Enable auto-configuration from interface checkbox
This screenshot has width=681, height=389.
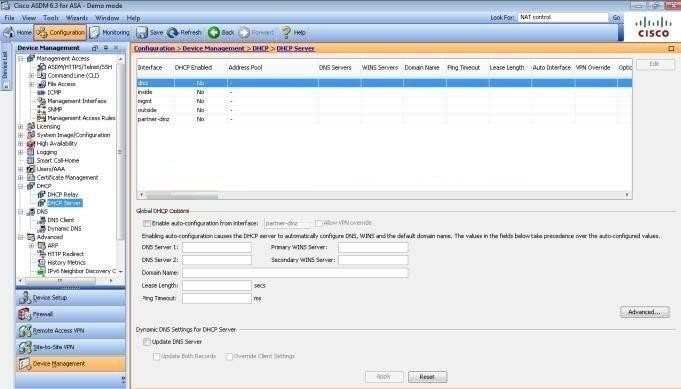[147, 223]
